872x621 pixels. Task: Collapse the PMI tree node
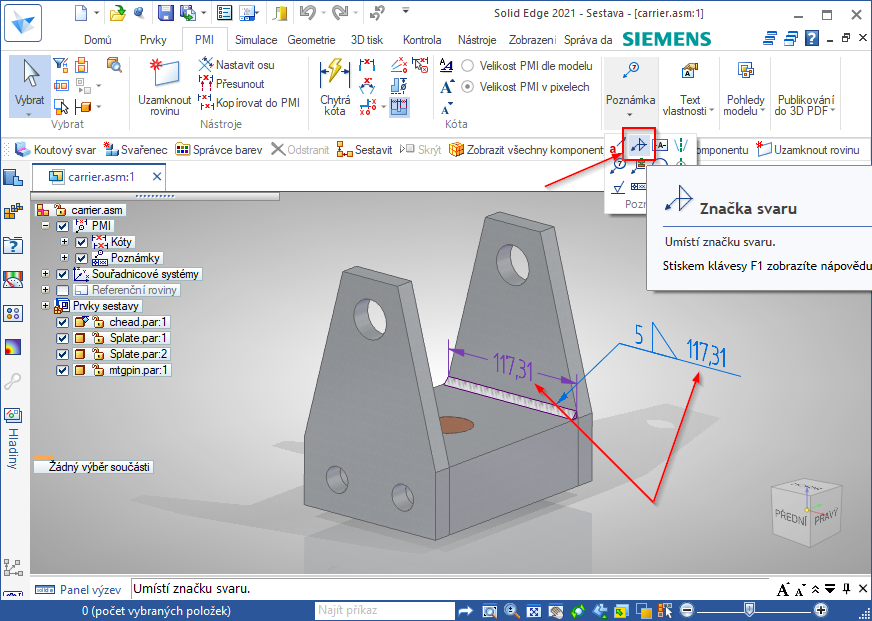click(x=46, y=226)
